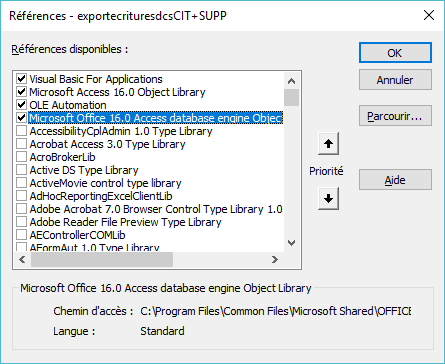Open Parcourir to browse for references
This screenshot has height=364, width=445.
[395, 116]
